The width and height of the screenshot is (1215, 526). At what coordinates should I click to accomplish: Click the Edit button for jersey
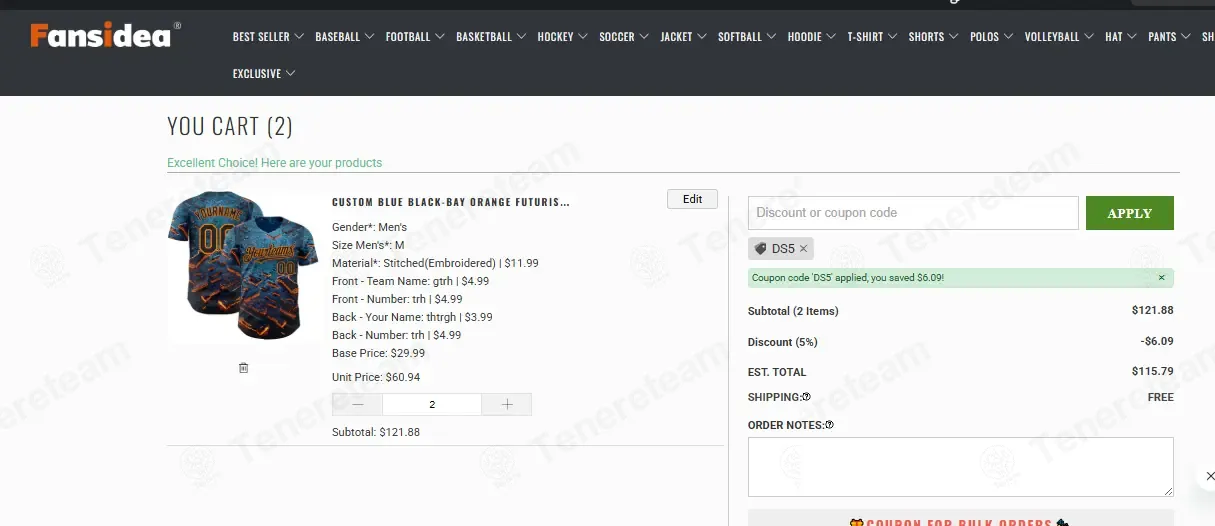pyautogui.click(x=692, y=199)
